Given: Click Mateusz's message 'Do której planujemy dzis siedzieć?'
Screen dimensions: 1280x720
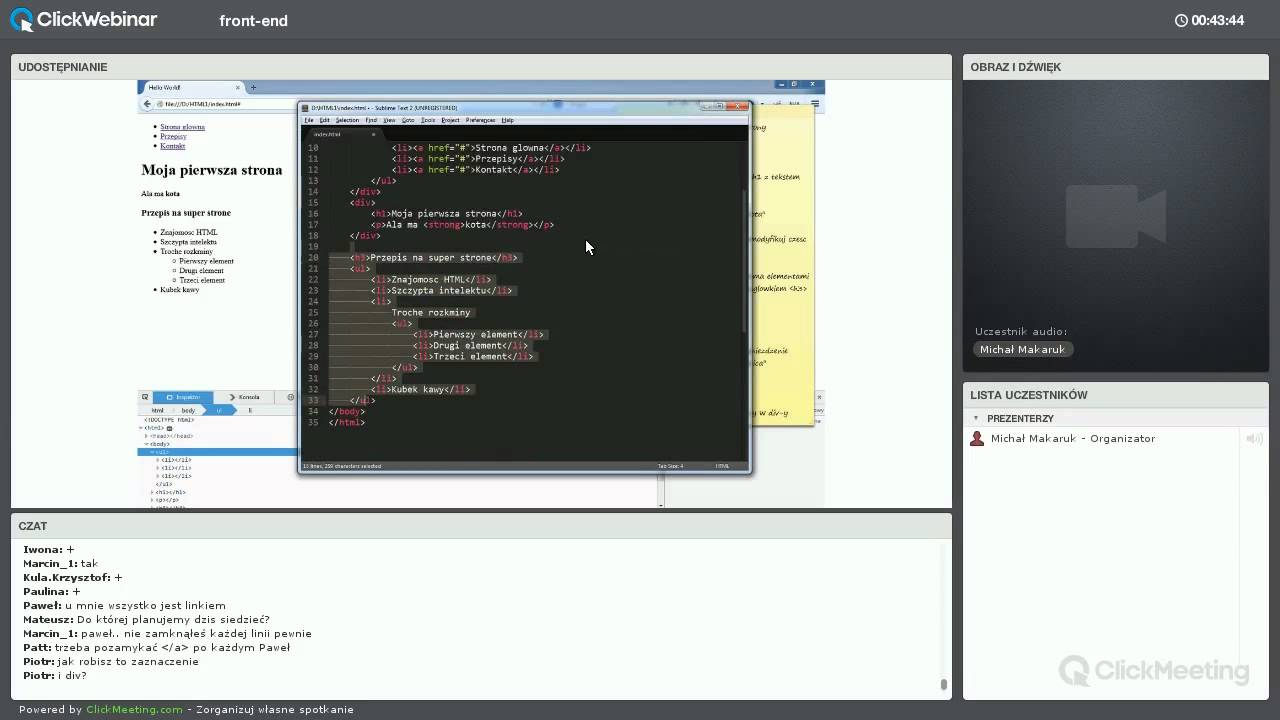Looking at the screenshot, I should [173, 619].
